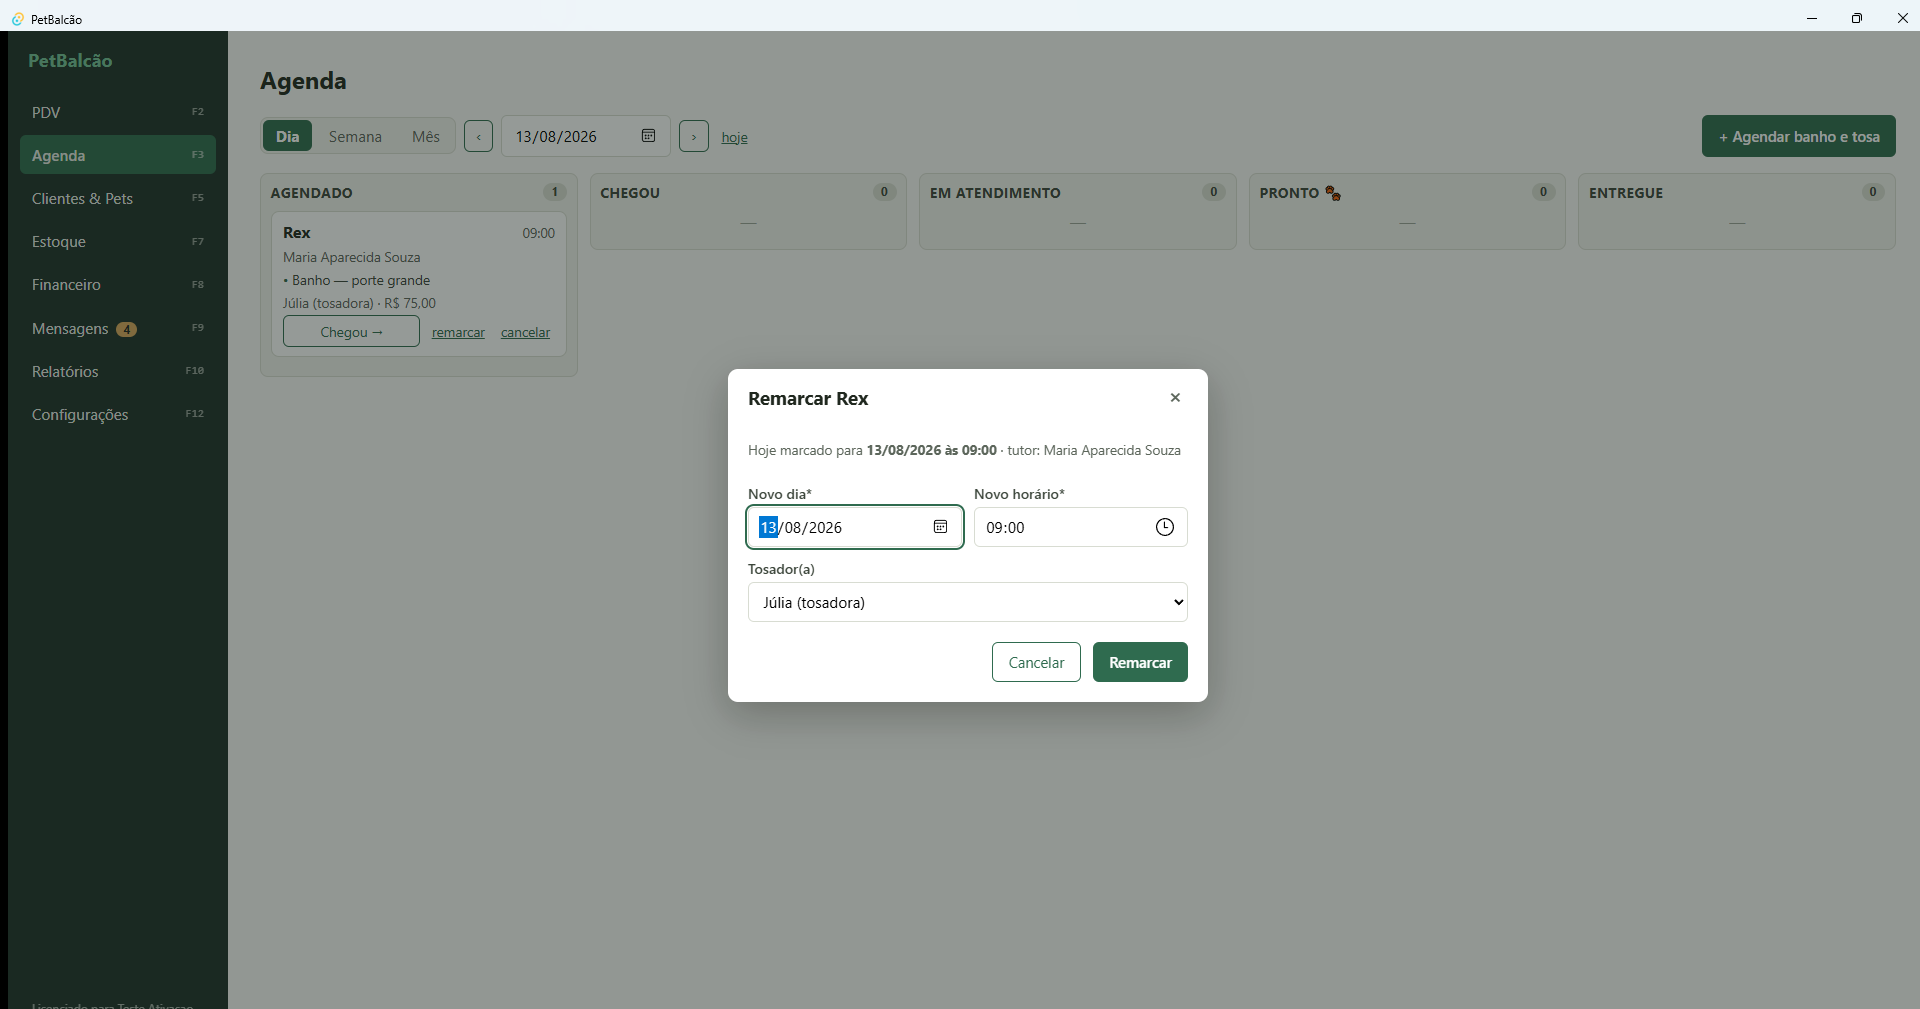Open clock picker in Novo horário field
This screenshot has width=1920, height=1009.
pyautogui.click(x=1164, y=527)
